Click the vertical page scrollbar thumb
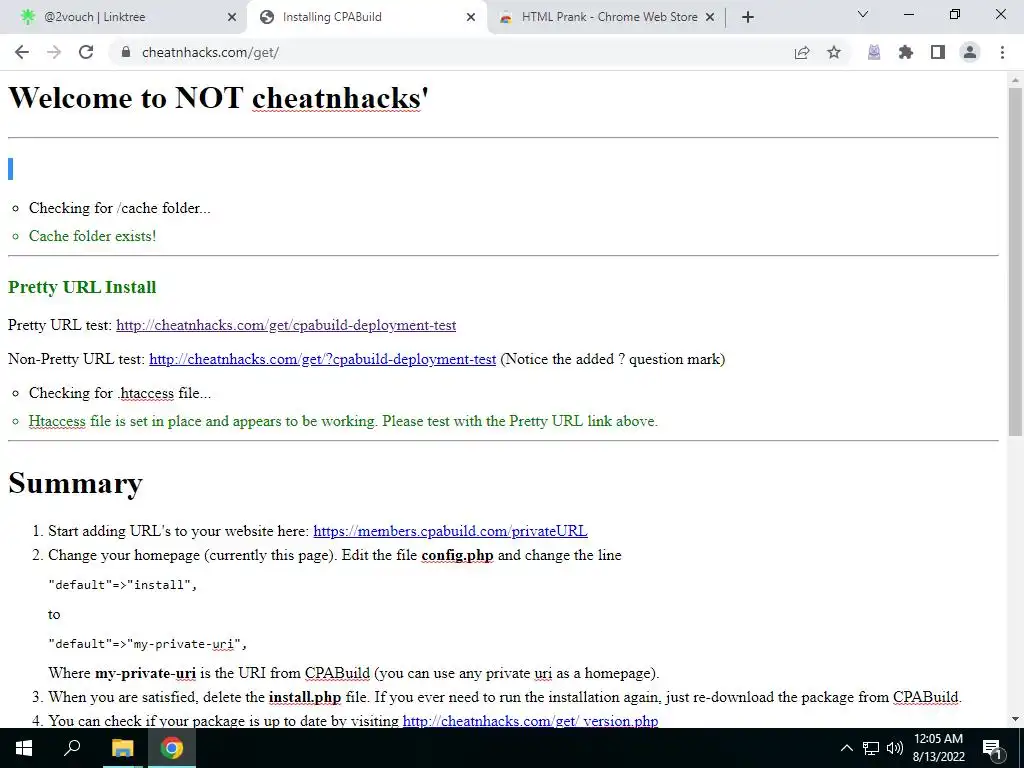This screenshot has height=768, width=1024. point(1015,261)
